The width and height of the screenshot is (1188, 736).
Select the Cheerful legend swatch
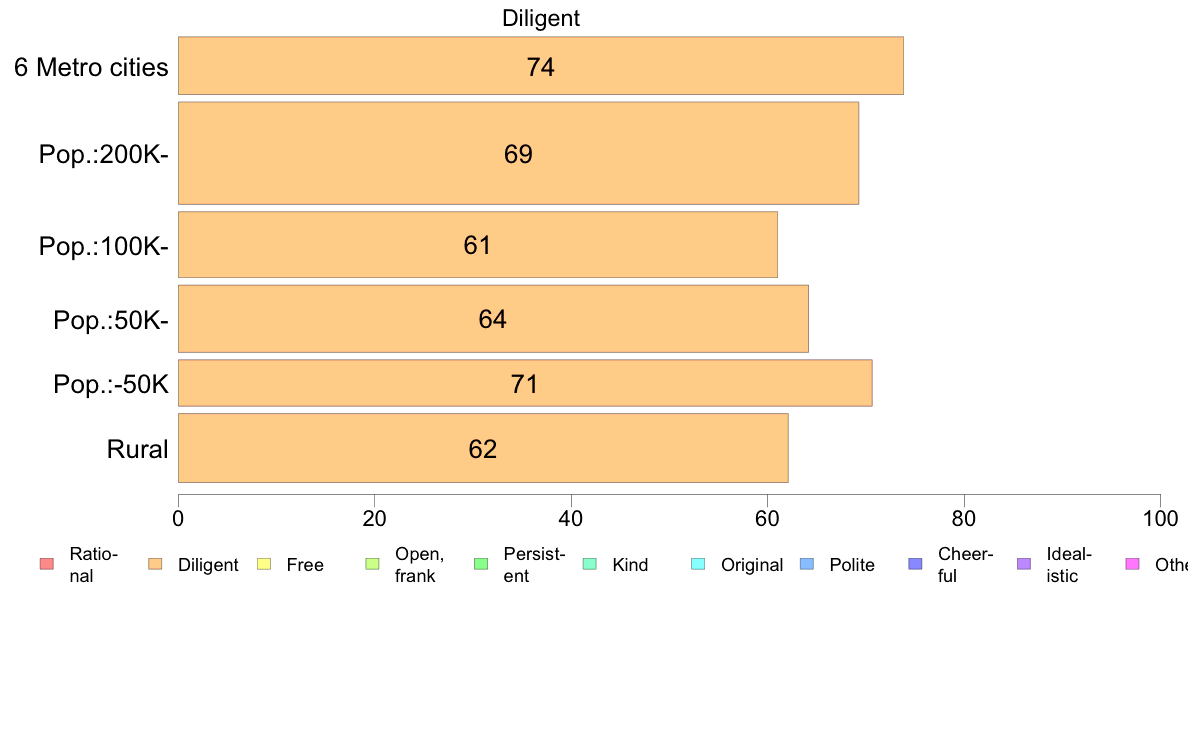tap(915, 564)
